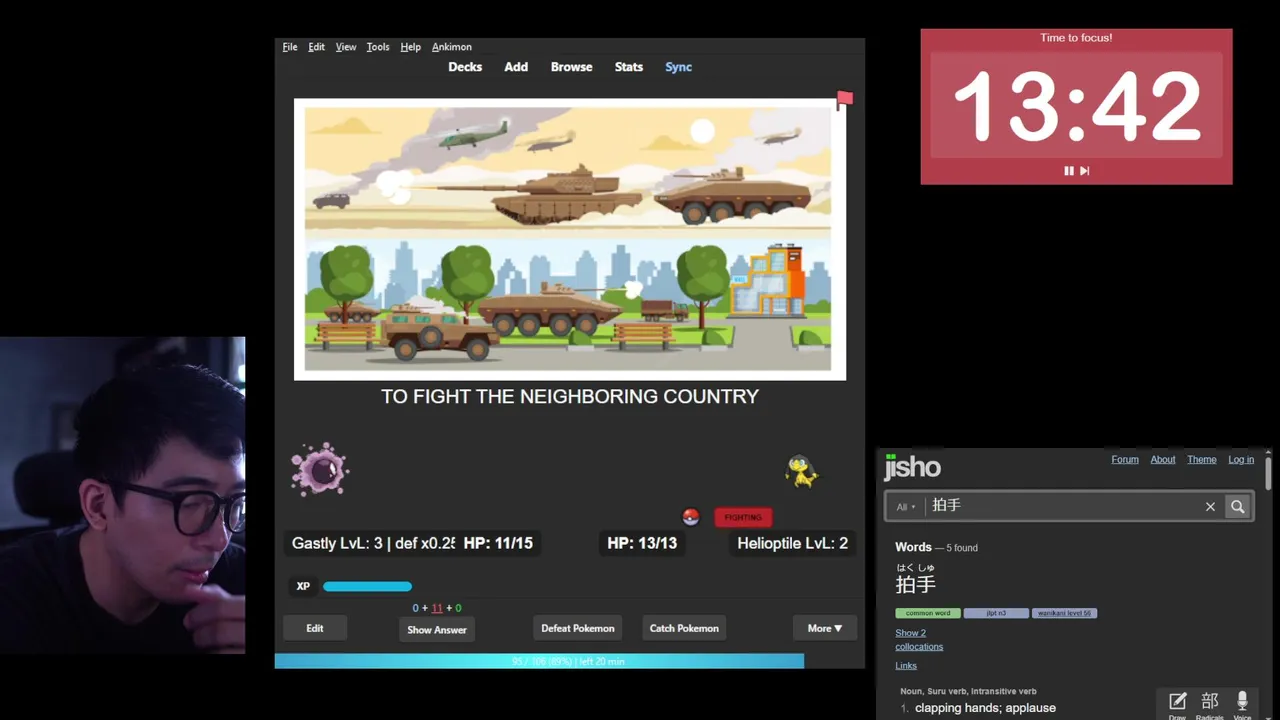The width and height of the screenshot is (1280, 720).
Task: Skip to the next timer session
Action: click(1084, 171)
